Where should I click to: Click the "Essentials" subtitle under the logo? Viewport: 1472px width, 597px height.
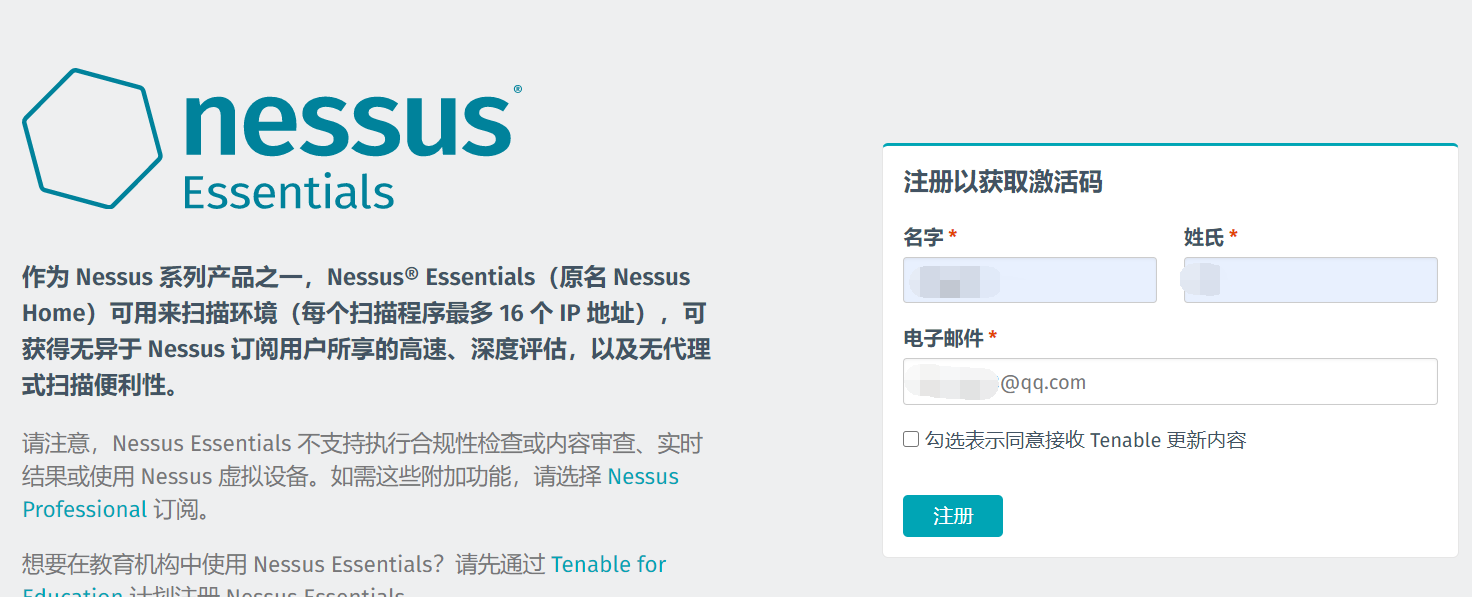pyautogui.click(x=289, y=192)
